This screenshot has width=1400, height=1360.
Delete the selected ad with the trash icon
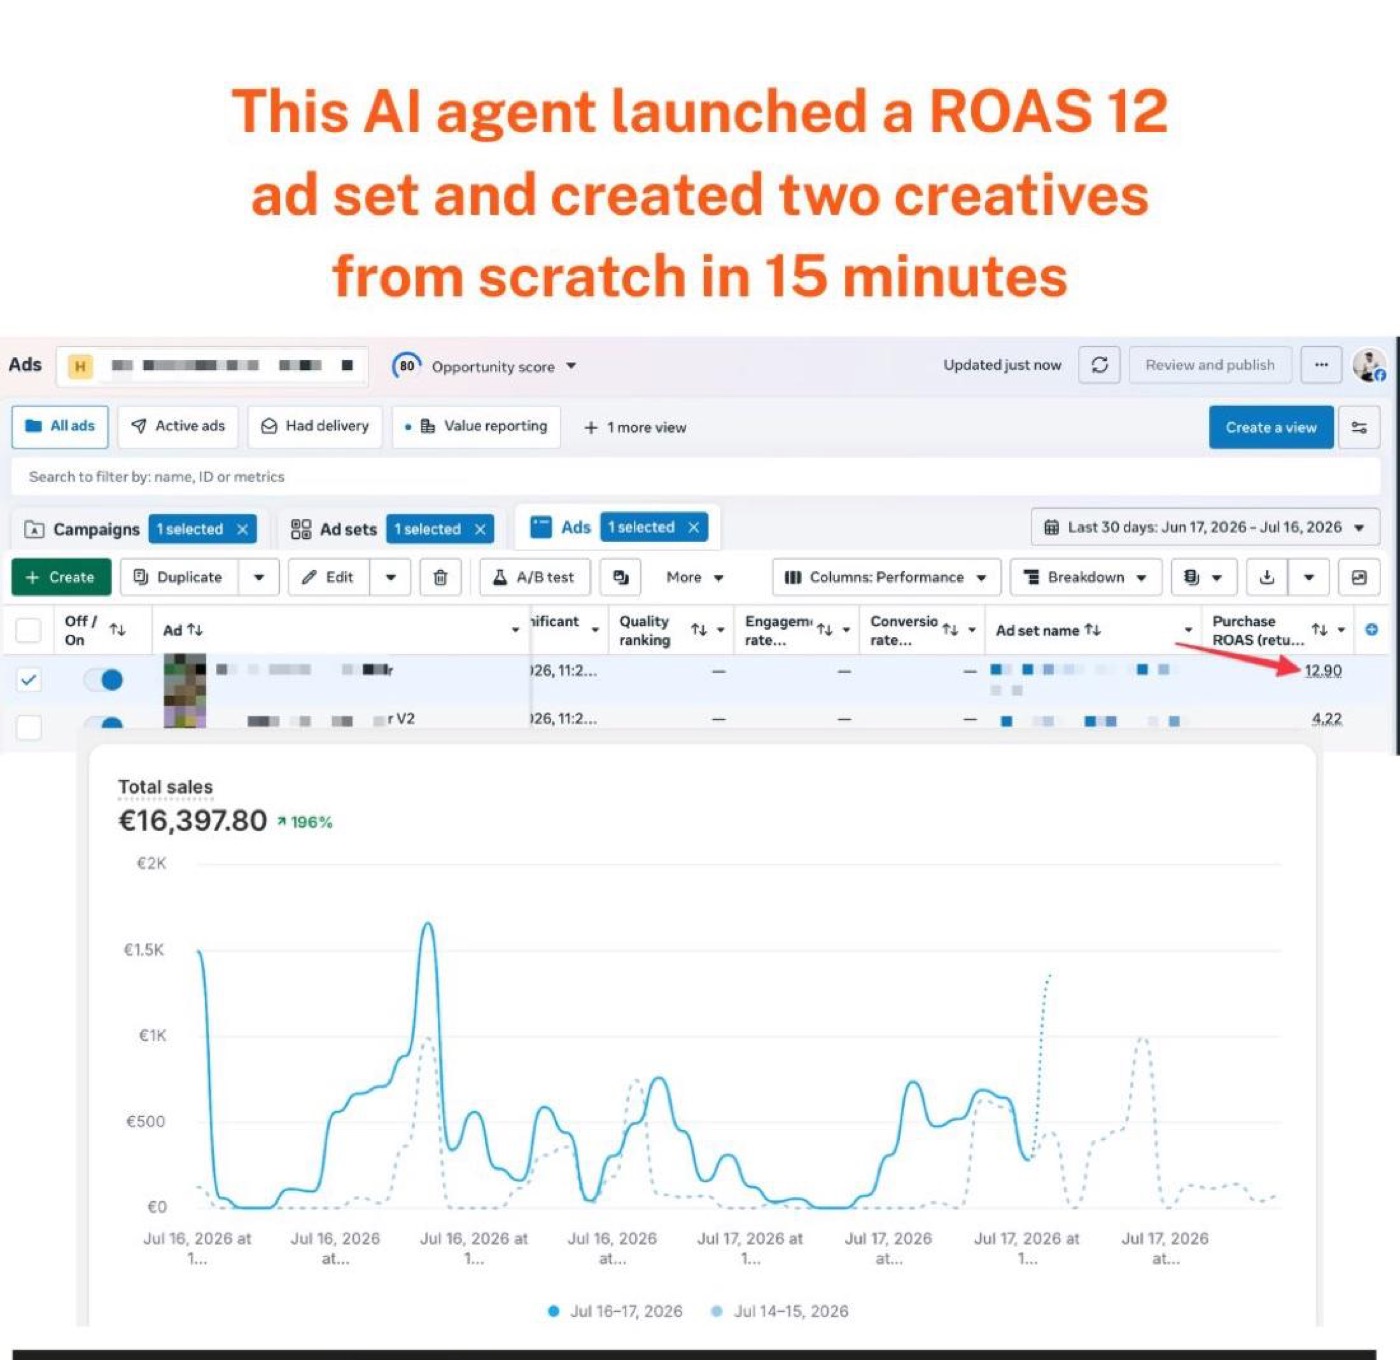point(440,577)
